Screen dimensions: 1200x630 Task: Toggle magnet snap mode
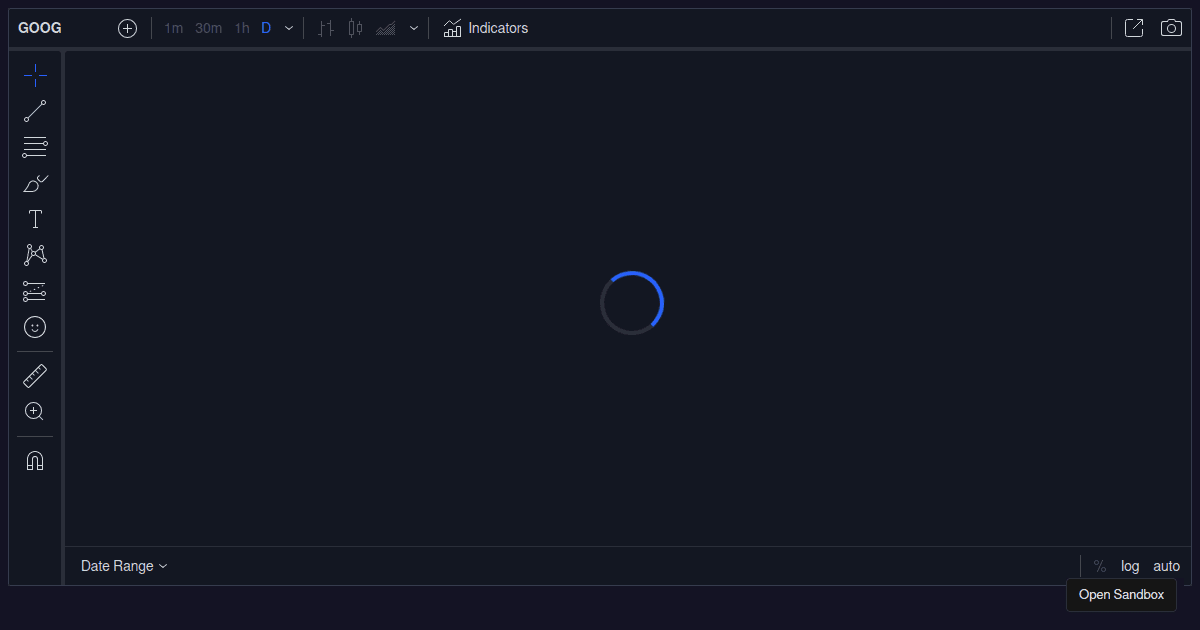(35, 460)
